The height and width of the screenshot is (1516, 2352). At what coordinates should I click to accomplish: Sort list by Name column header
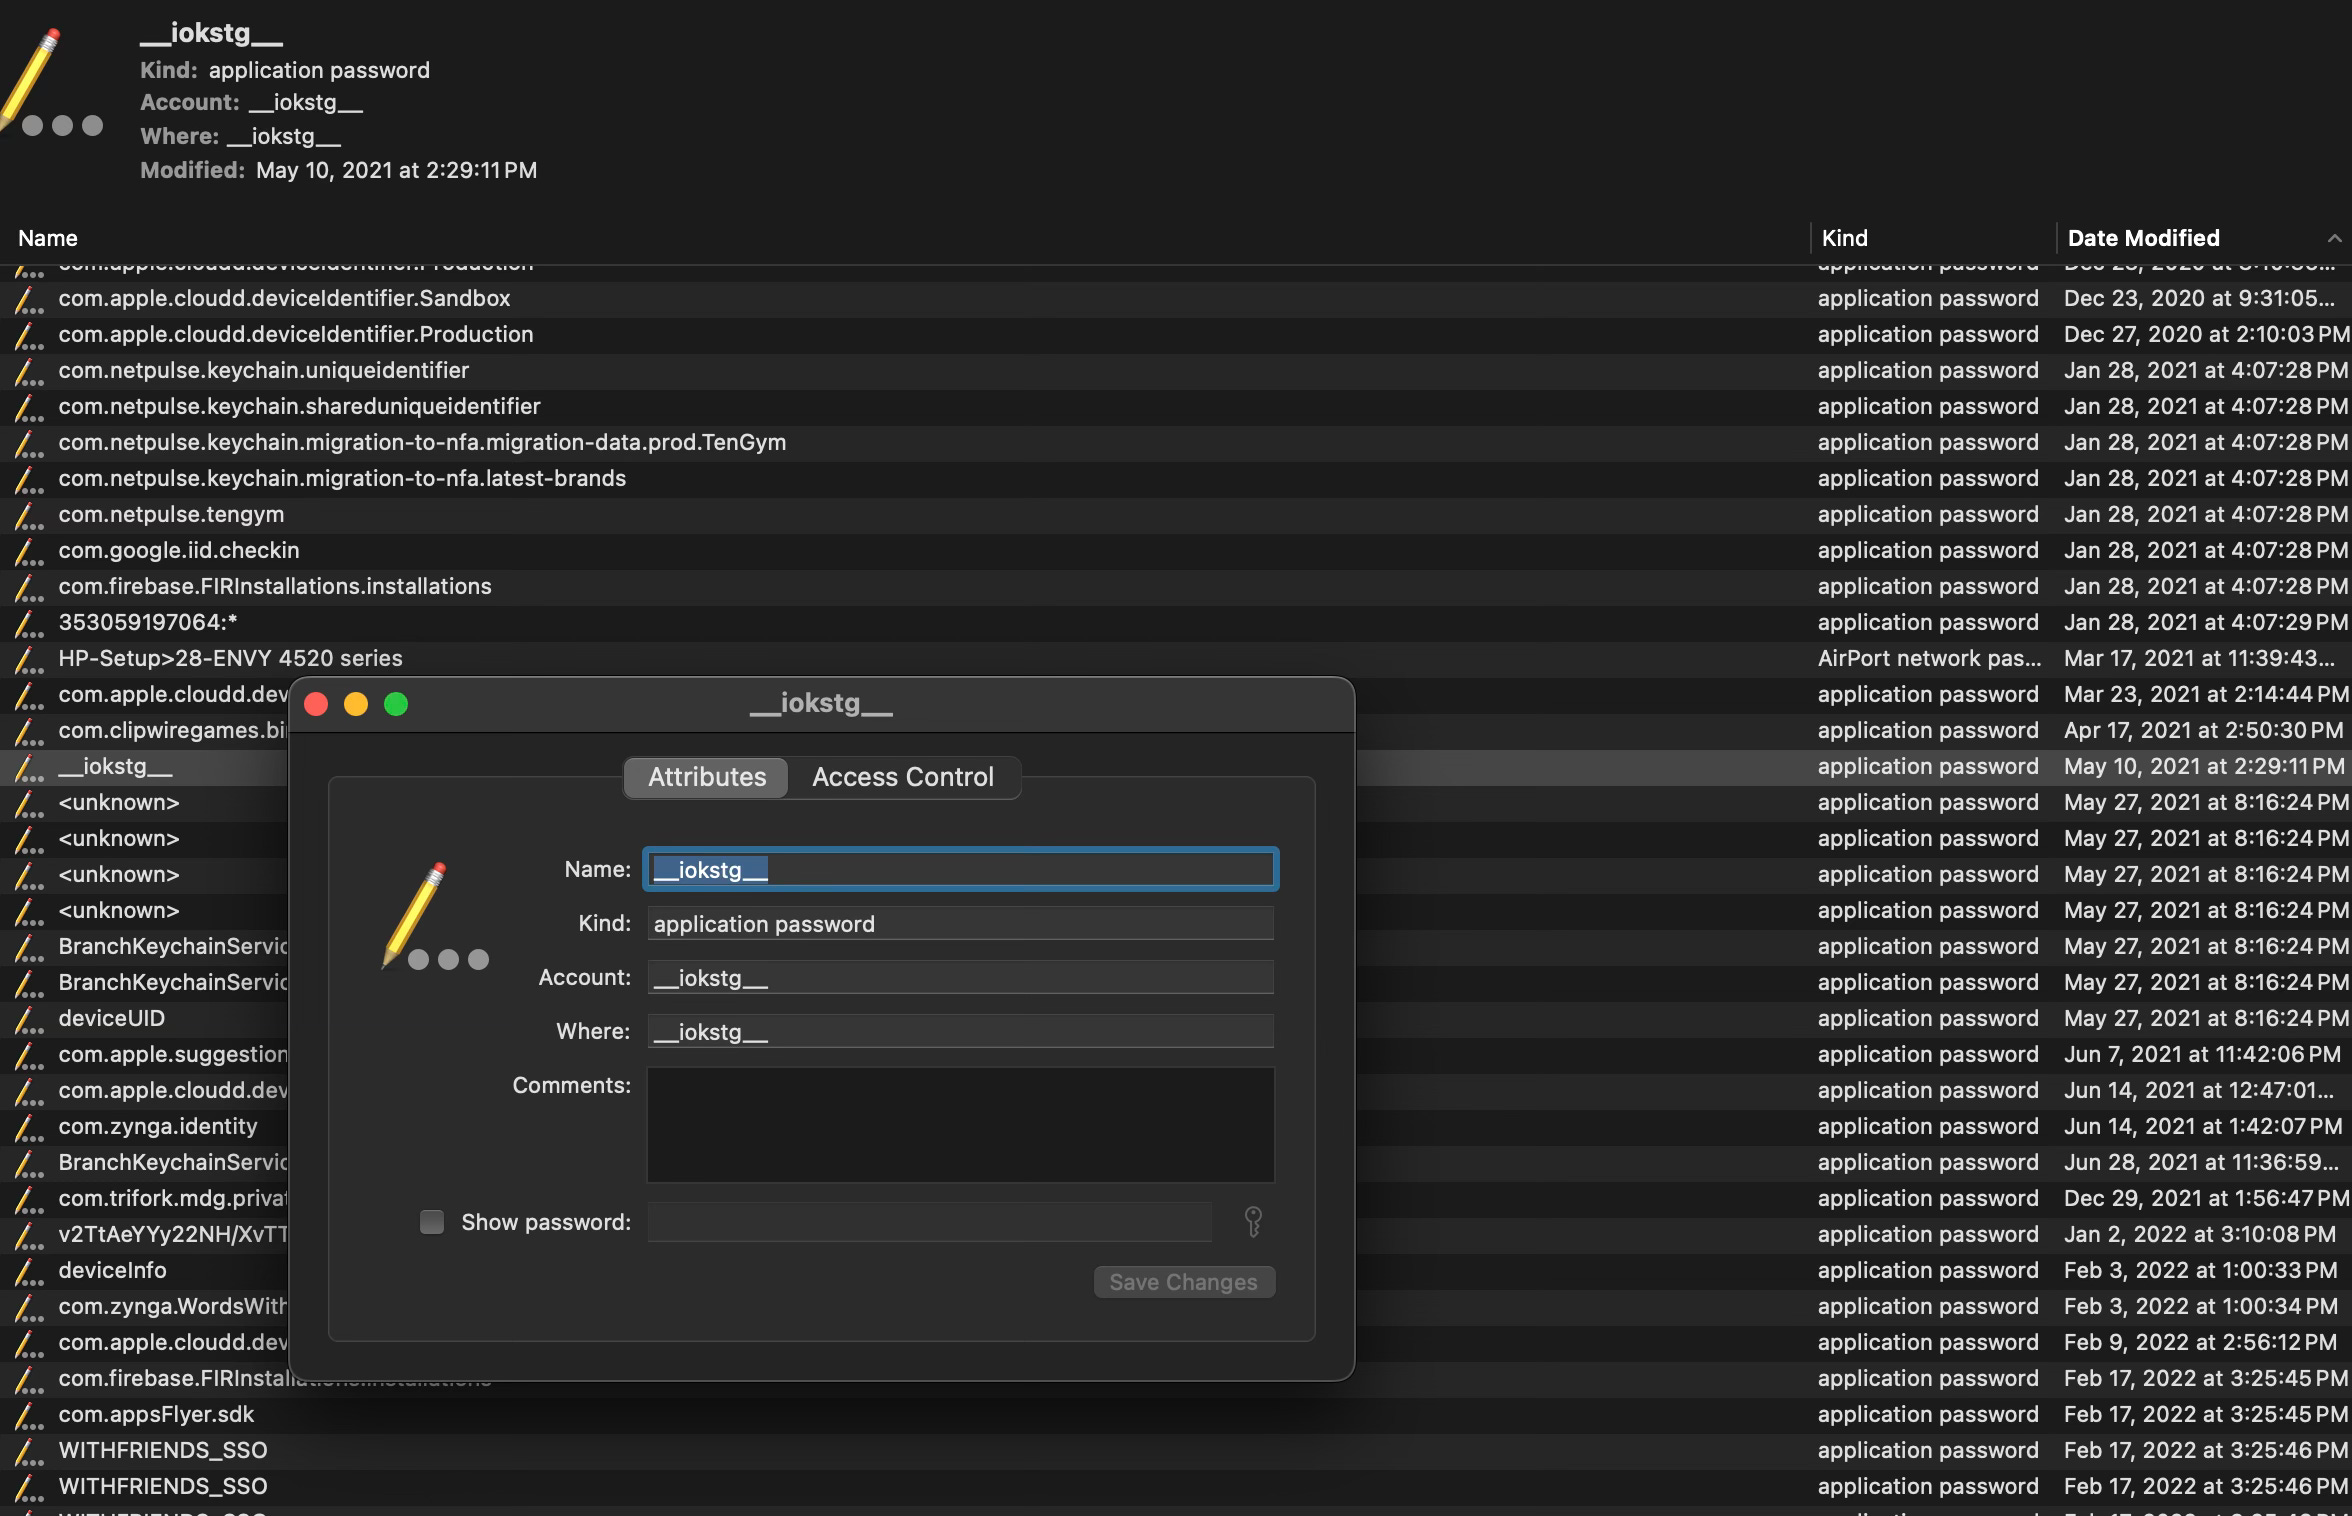[48, 238]
